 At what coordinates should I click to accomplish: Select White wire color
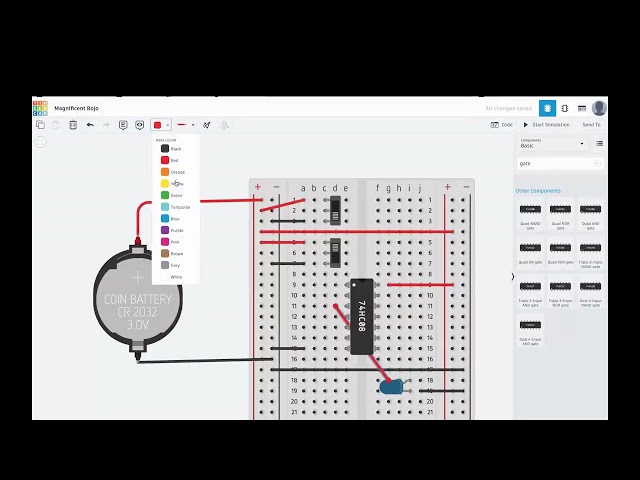171,277
